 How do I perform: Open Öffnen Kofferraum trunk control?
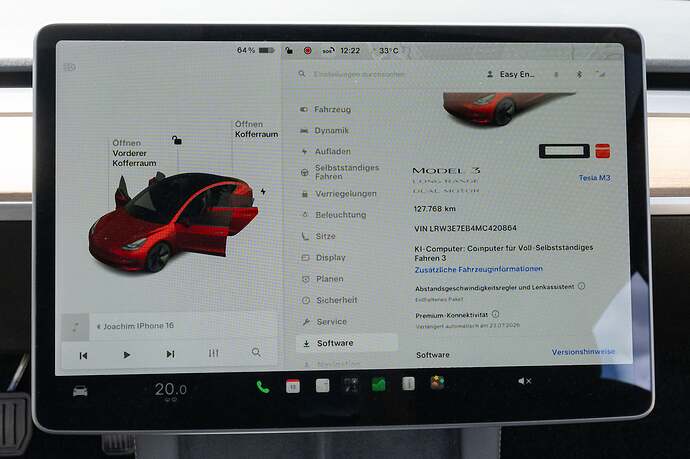coord(256,129)
